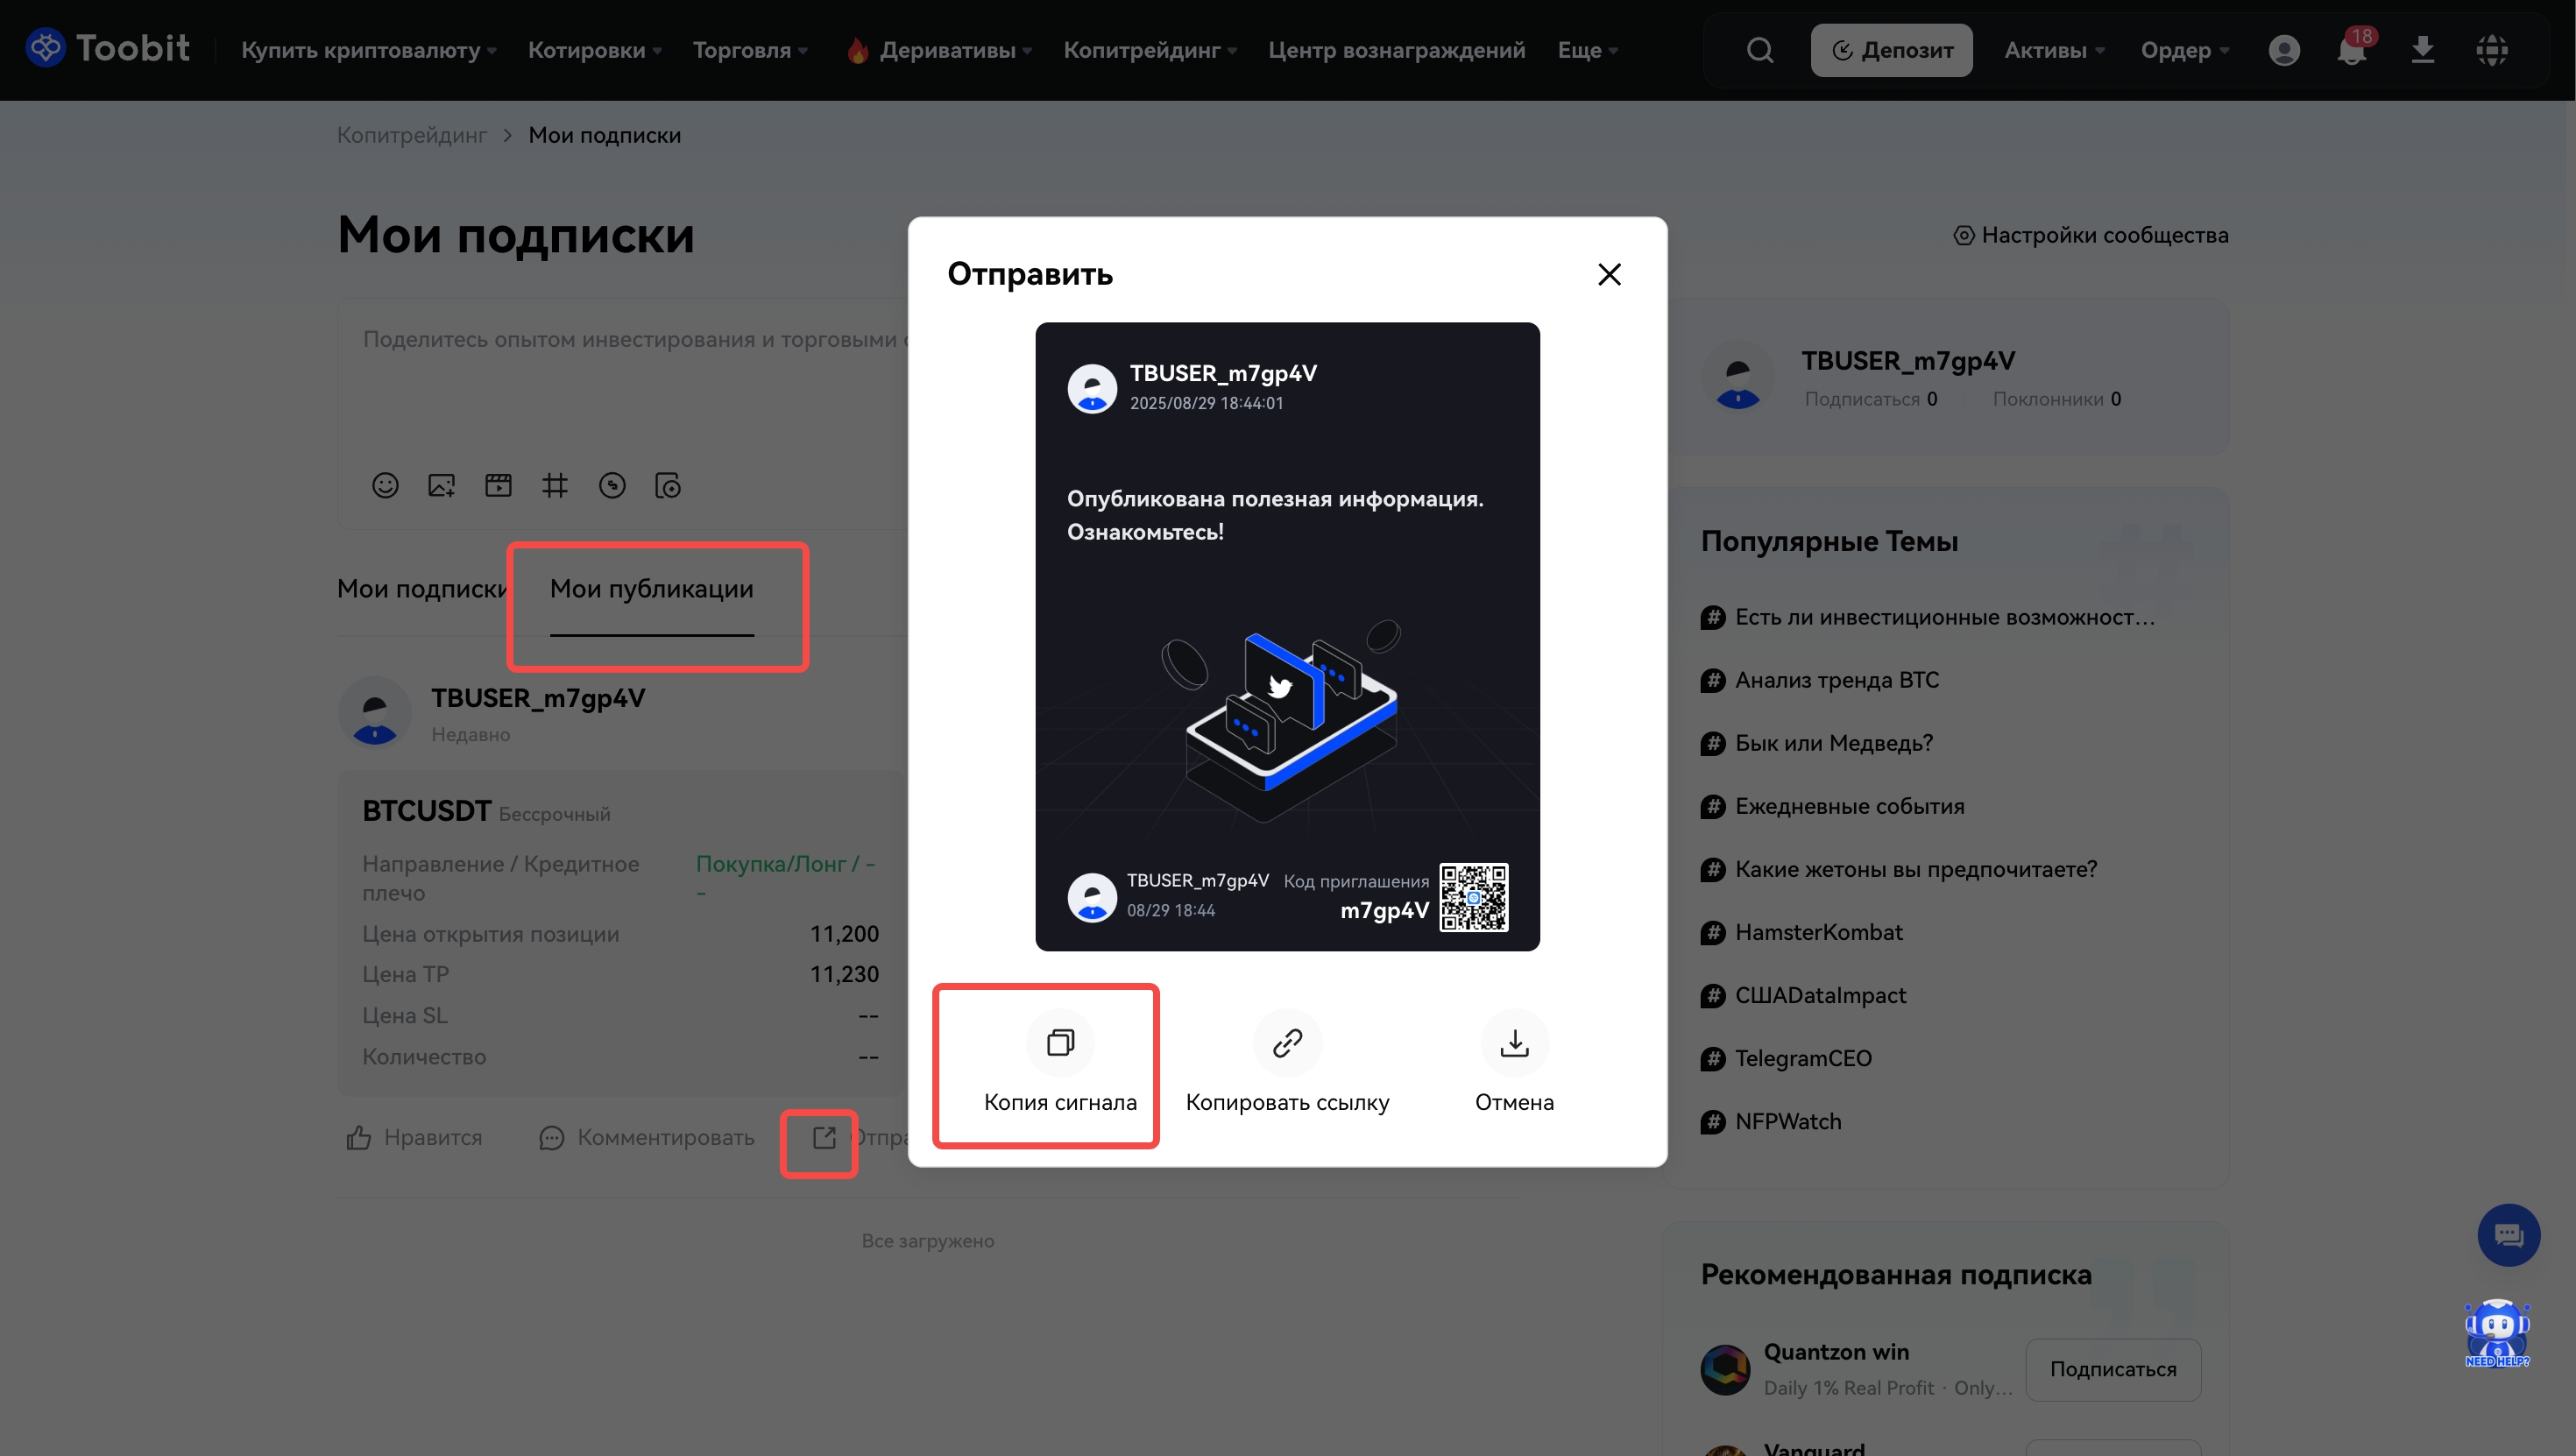Viewport: 2576px width, 1456px height.
Task: Click the app download icon in header
Action: (x=2422, y=50)
